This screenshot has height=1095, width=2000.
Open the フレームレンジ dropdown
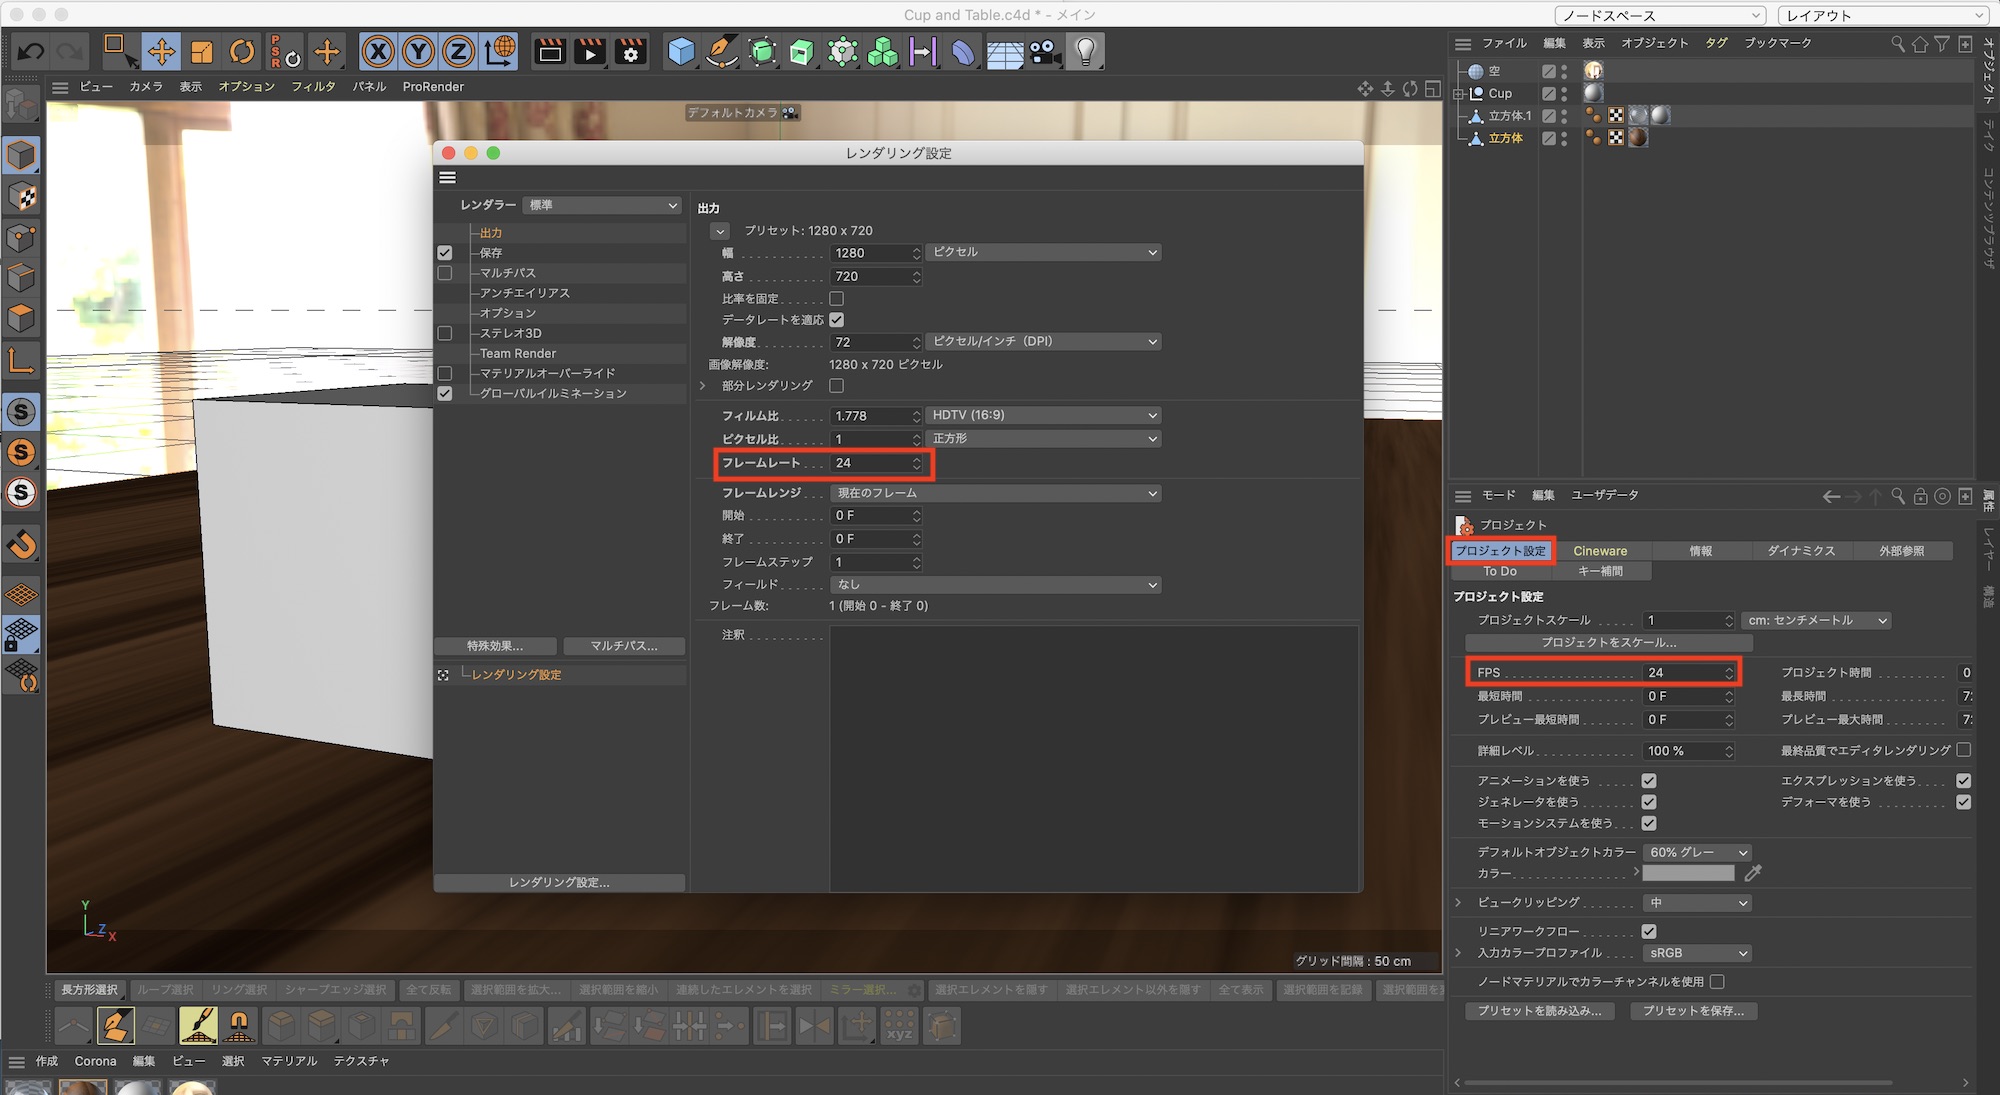pos(995,493)
